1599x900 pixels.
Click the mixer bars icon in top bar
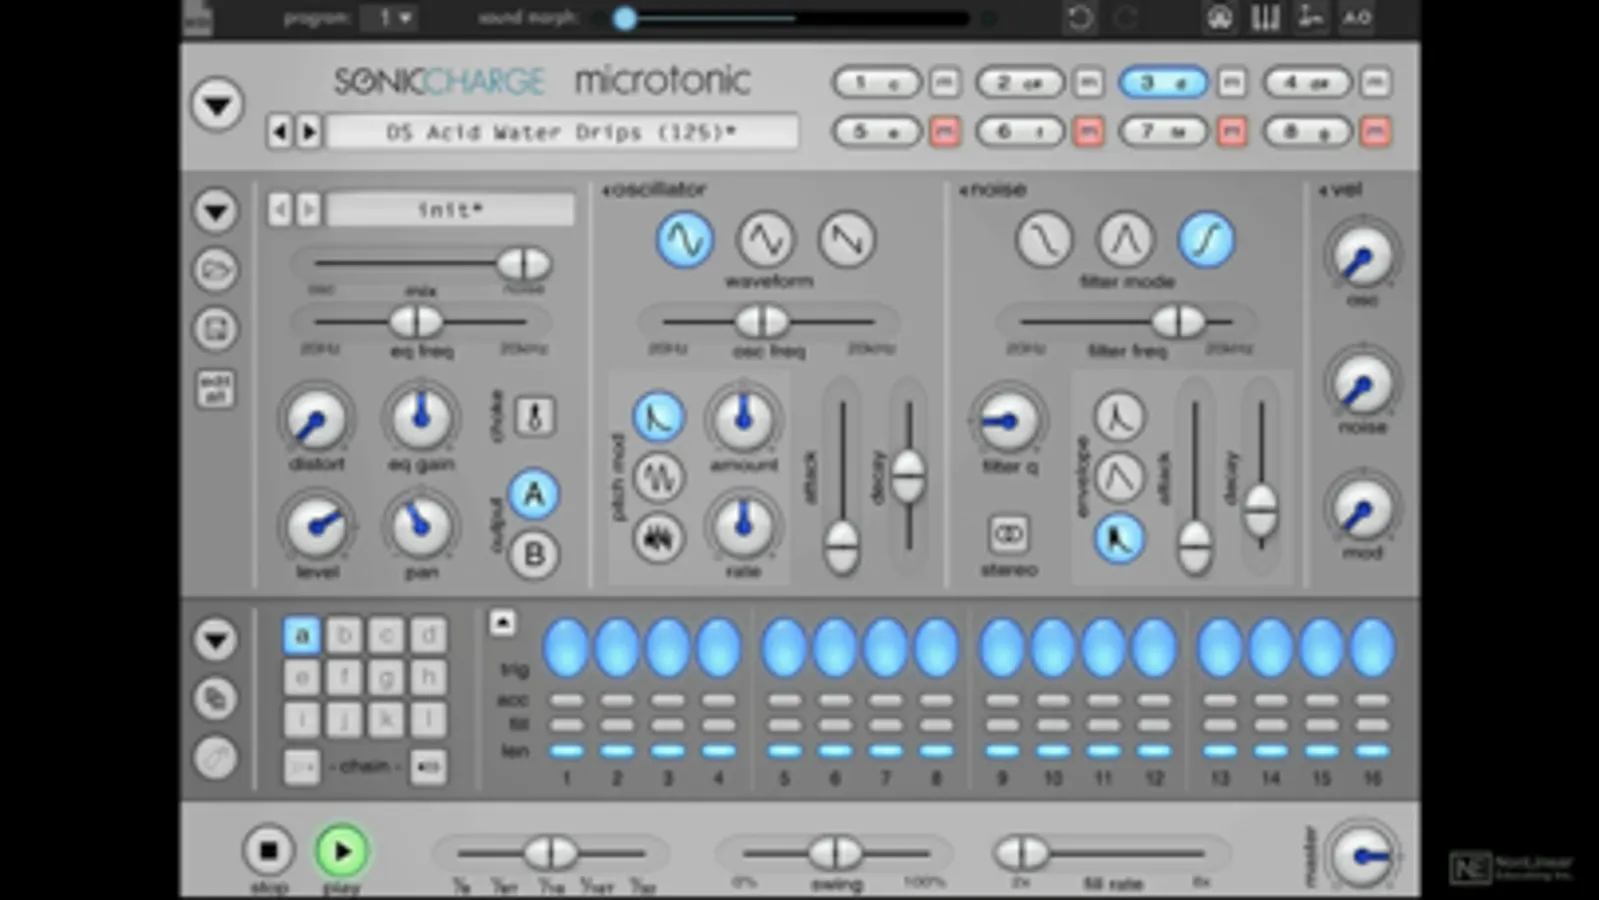point(1265,17)
